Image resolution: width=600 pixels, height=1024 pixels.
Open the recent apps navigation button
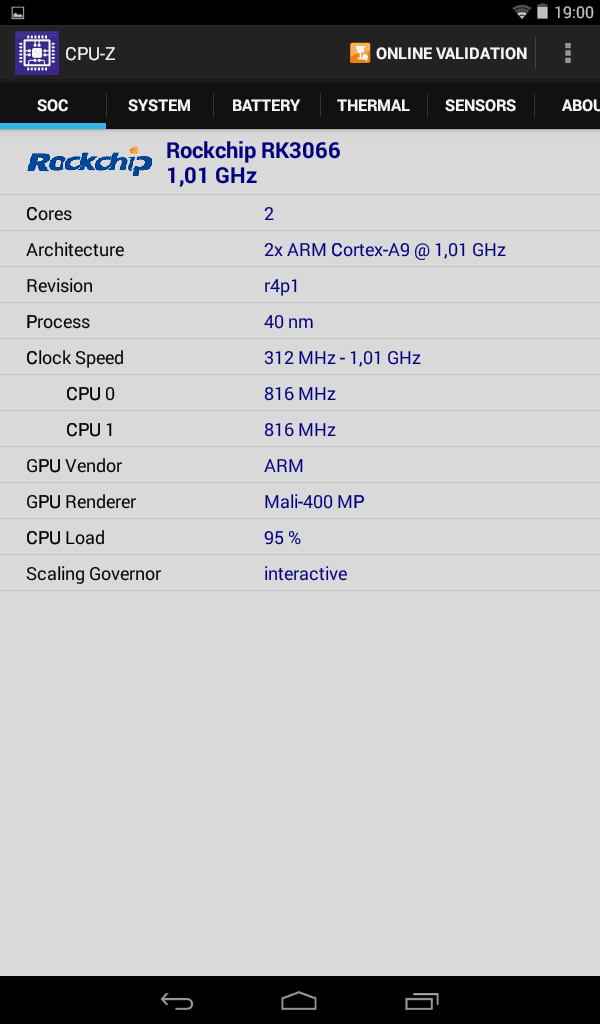tap(422, 1000)
